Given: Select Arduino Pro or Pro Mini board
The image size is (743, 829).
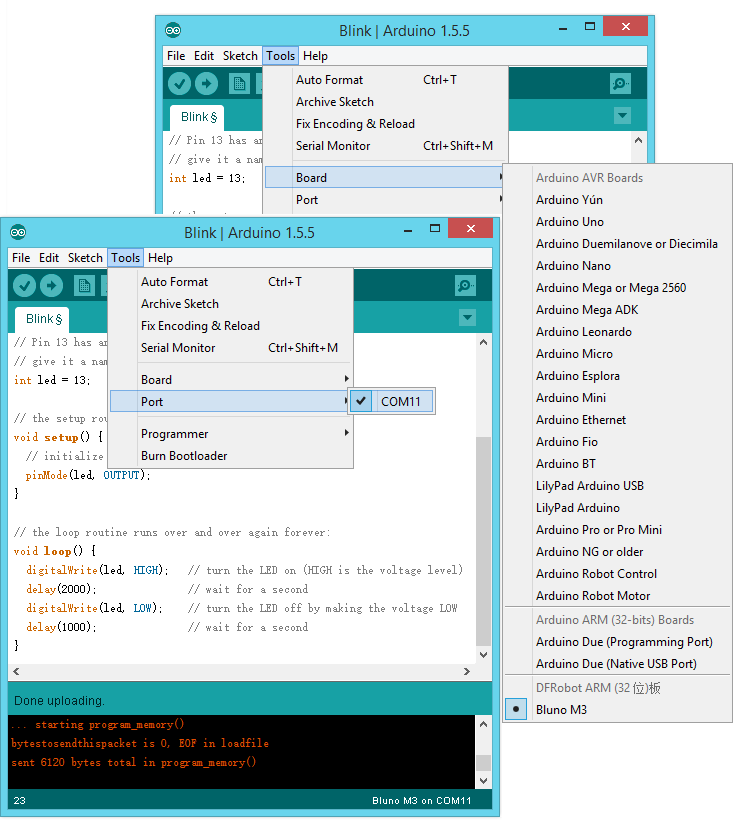Looking at the screenshot, I should click(x=618, y=530).
